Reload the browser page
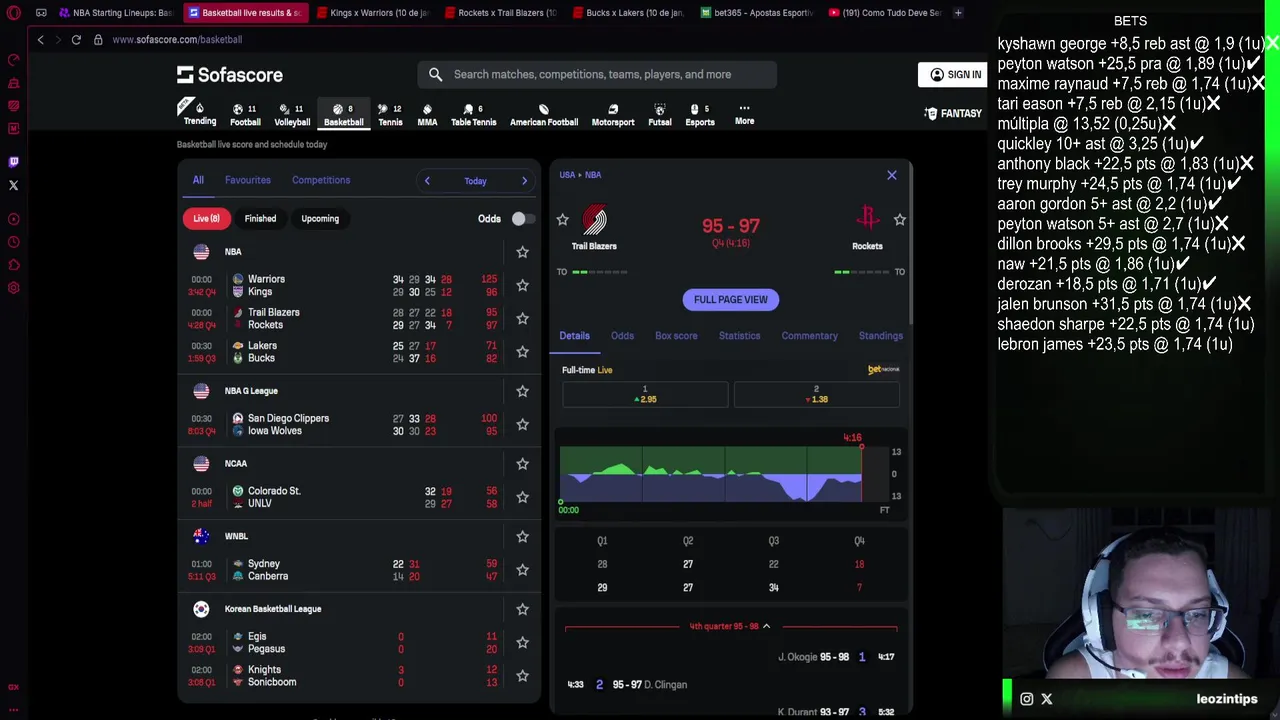This screenshot has width=1280, height=720. pos(76,39)
